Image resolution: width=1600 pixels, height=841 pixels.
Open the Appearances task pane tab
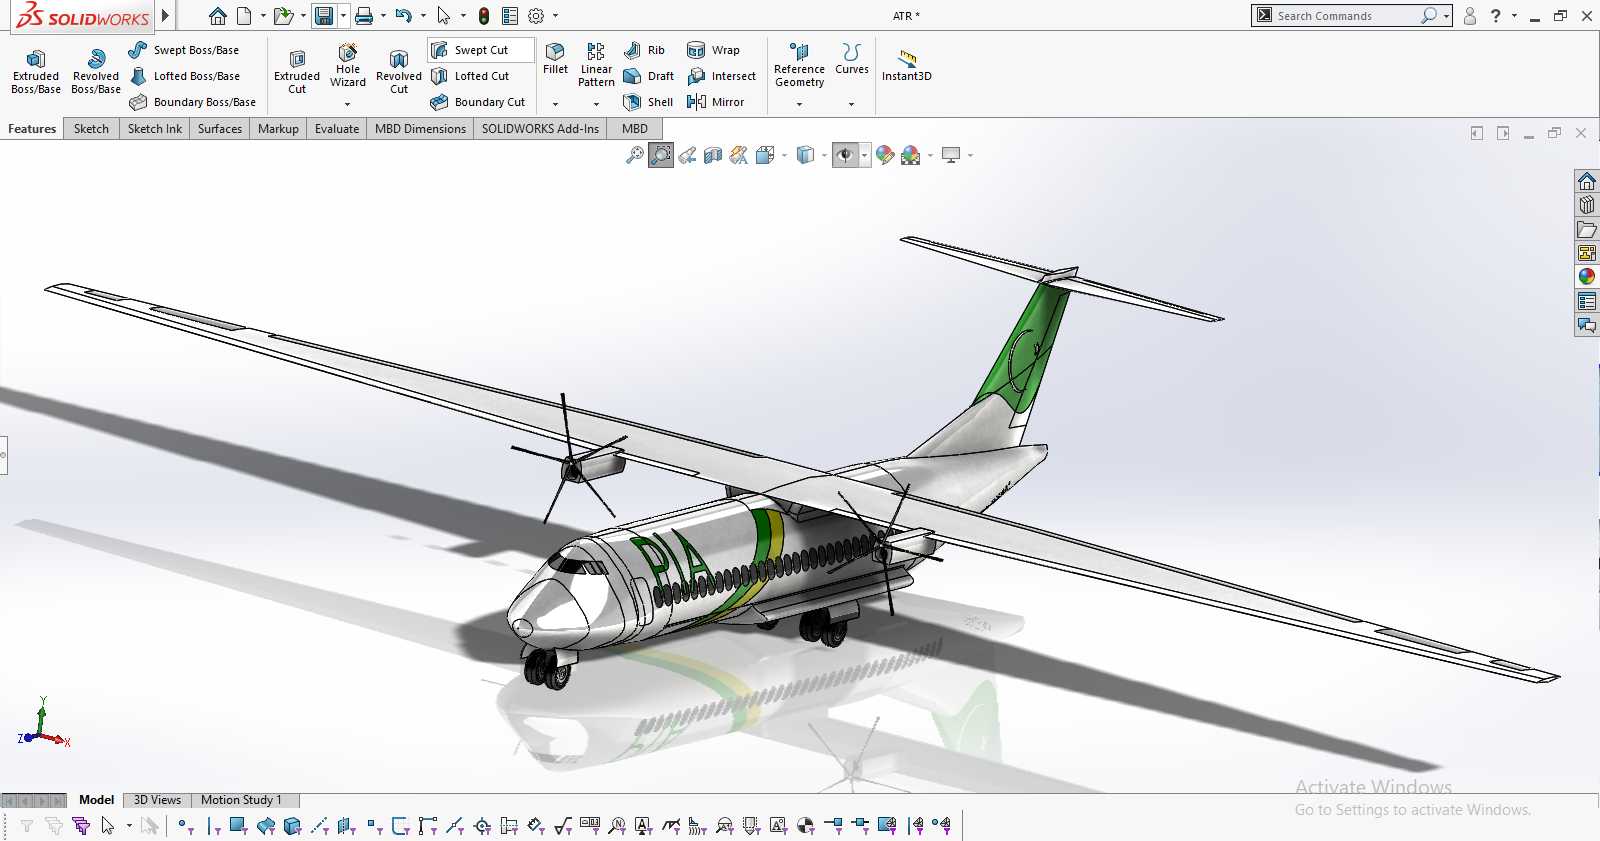1587,277
